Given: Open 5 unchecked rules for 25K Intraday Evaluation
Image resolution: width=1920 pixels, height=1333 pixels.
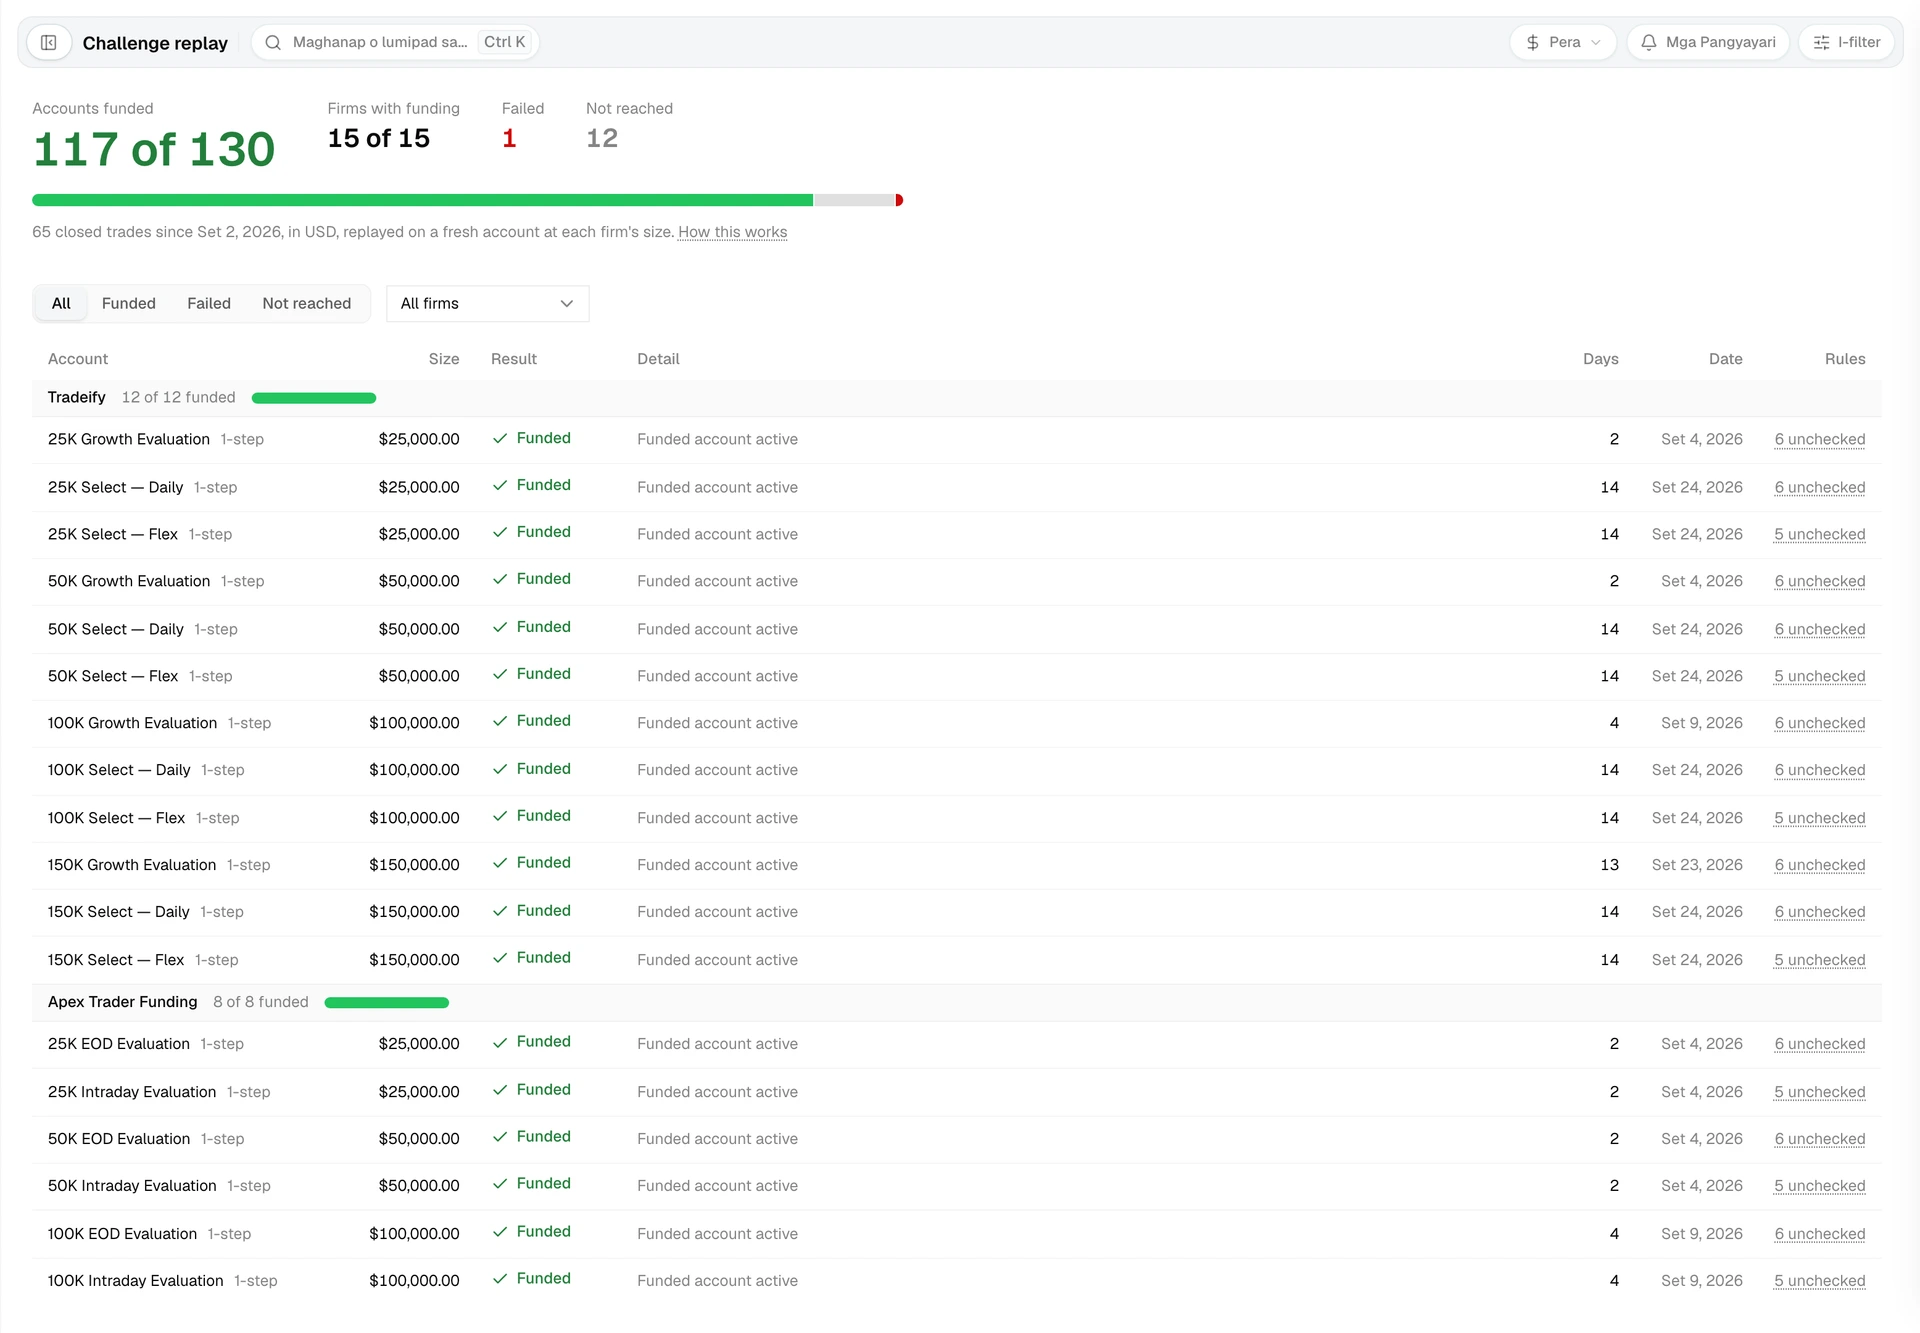Looking at the screenshot, I should pos(1820,1092).
